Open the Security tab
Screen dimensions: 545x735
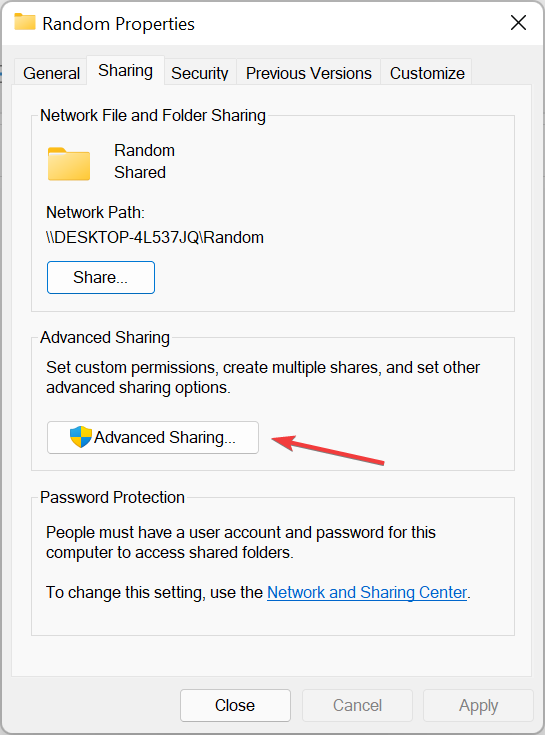click(200, 73)
